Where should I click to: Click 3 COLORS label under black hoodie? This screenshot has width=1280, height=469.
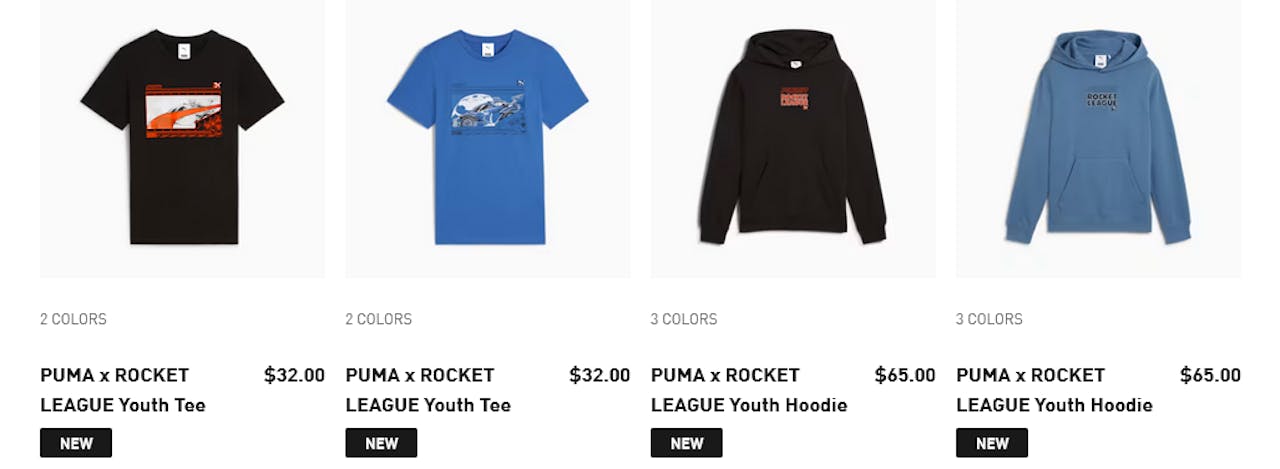(x=684, y=319)
